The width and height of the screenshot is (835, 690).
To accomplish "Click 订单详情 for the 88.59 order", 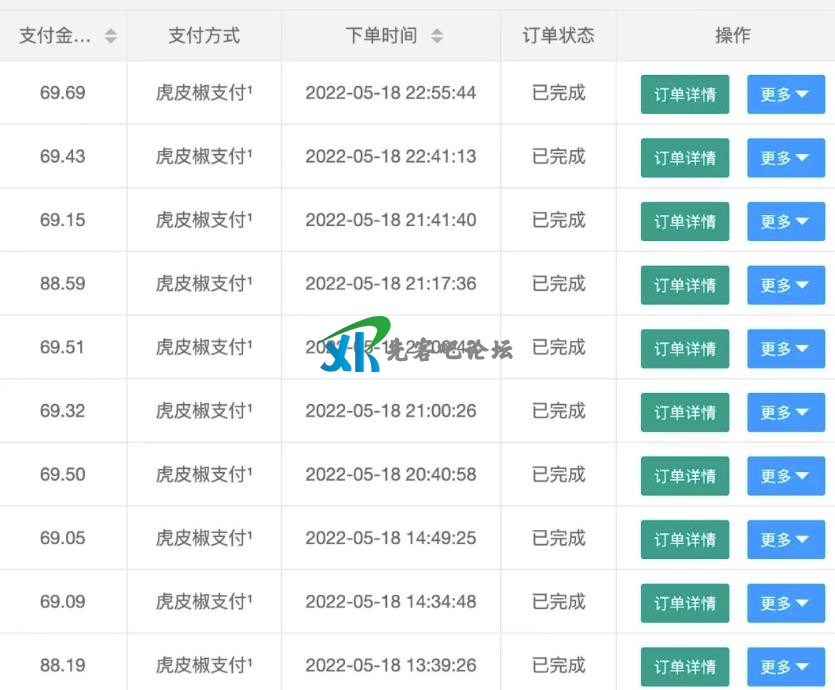I will tap(685, 285).
